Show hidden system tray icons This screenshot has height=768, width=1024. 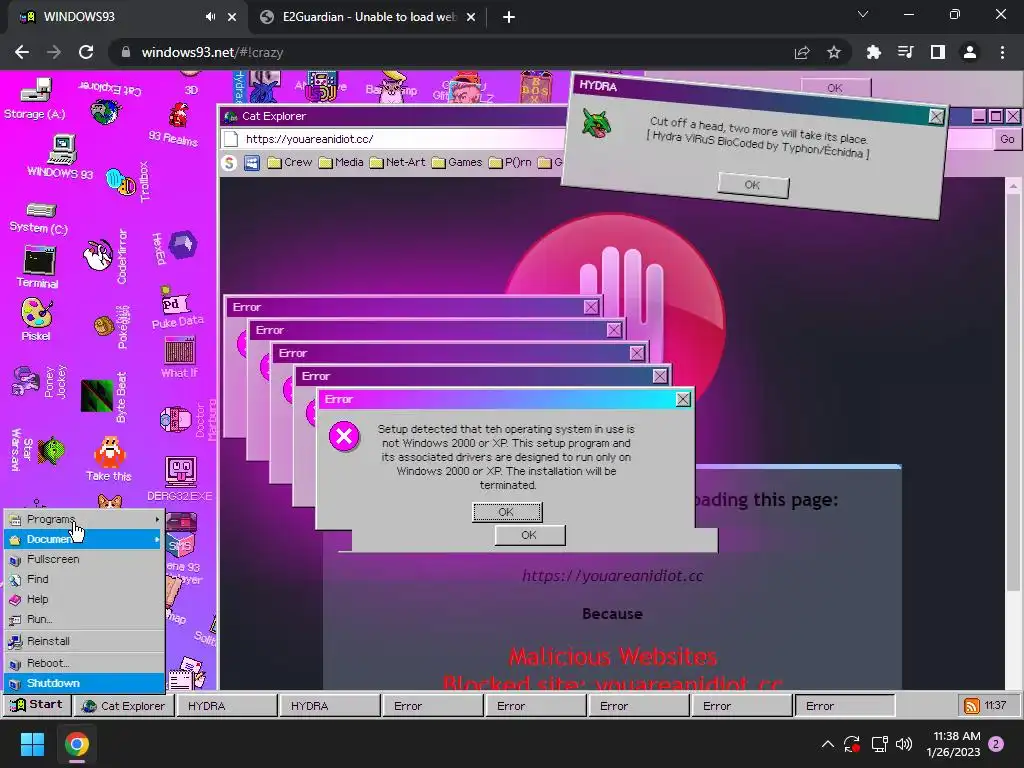(827, 744)
